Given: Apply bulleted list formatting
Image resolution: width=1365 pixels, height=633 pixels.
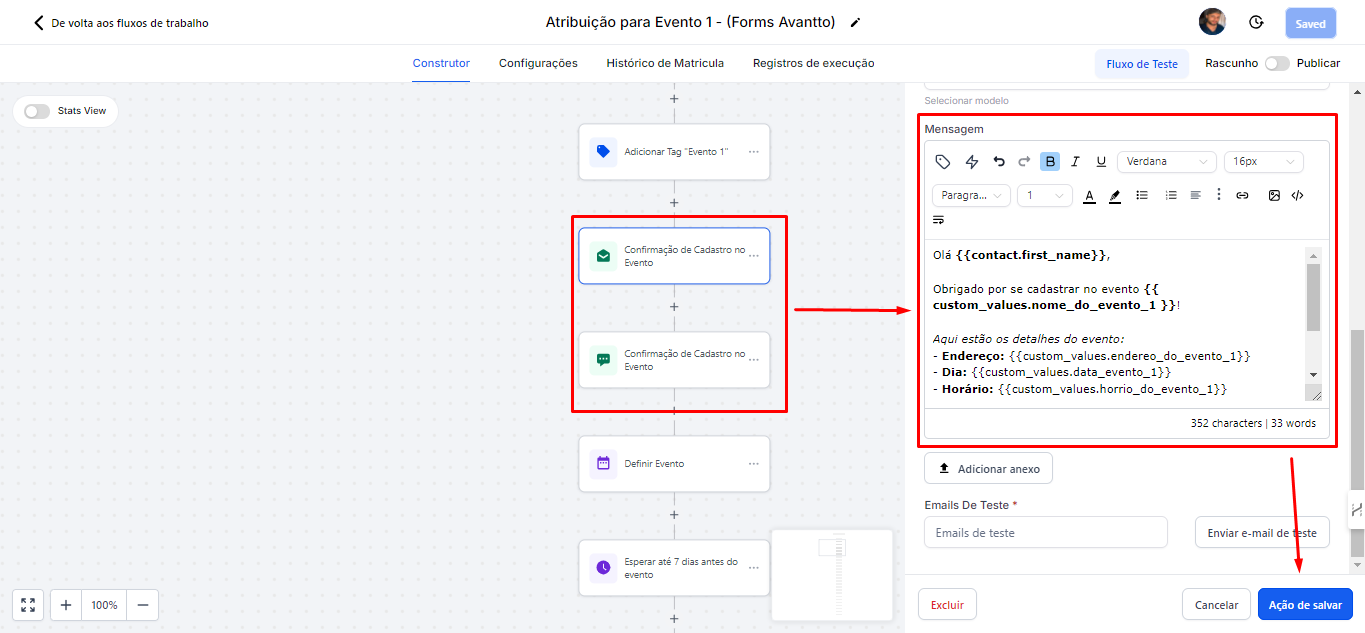Looking at the screenshot, I should tap(1142, 196).
